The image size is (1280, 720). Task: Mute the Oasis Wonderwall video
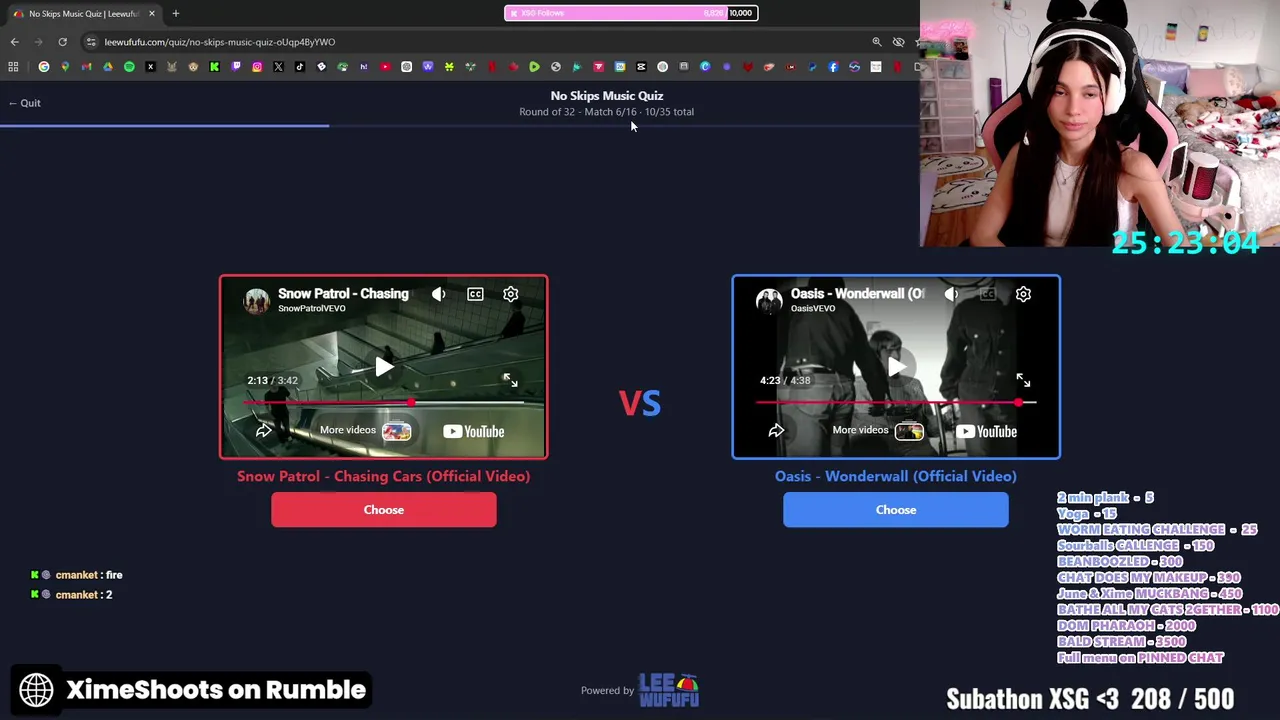(x=951, y=294)
